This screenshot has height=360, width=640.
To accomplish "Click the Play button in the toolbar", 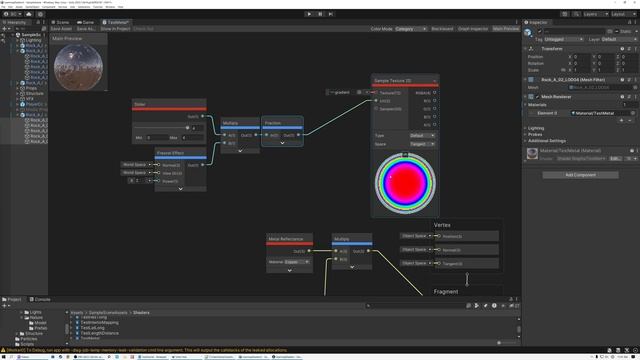I will pyautogui.click(x=309, y=14).
